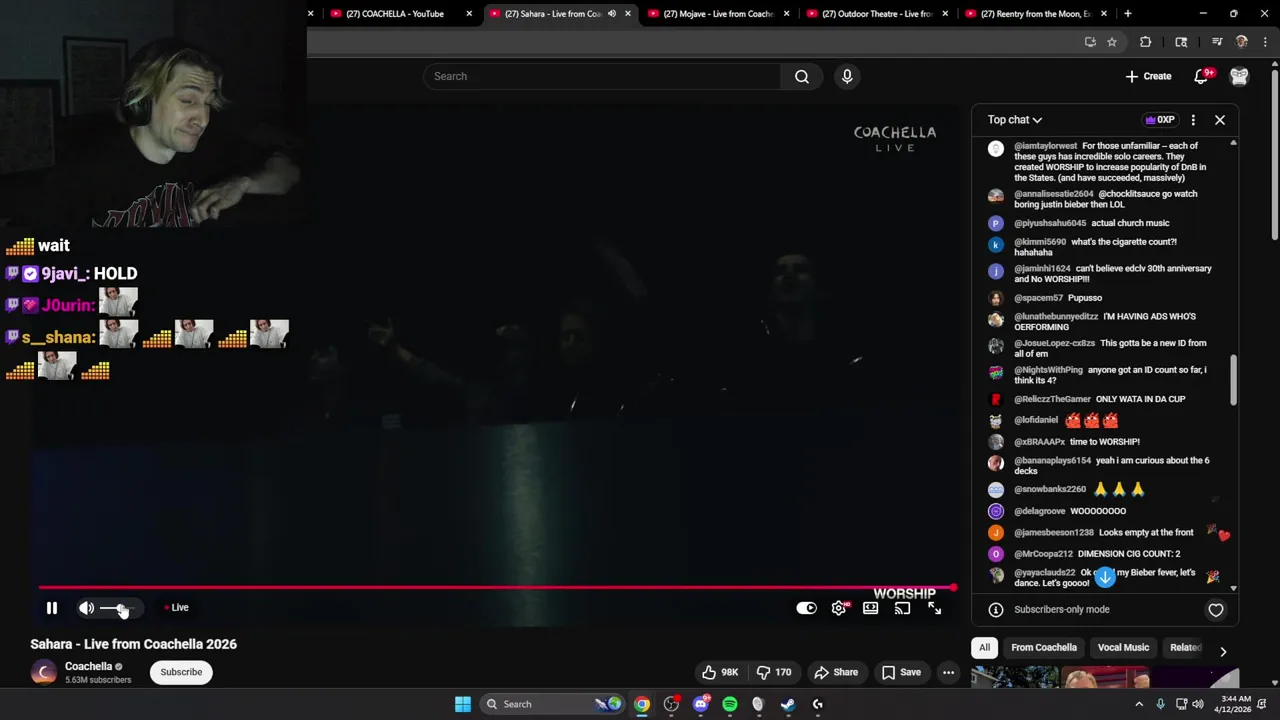Send a heart reaction in chat
This screenshot has height=720, width=1280.
pyautogui.click(x=1216, y=609)
